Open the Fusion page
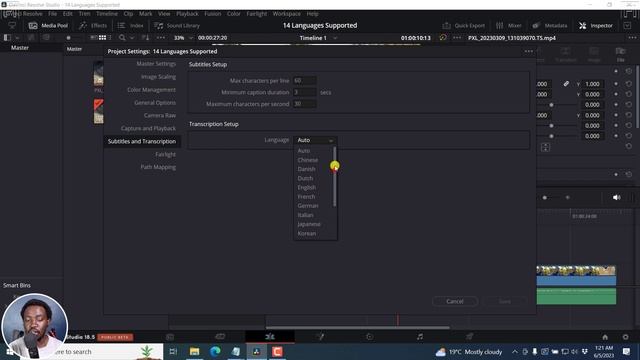Screen dimensions: 640x360 click(x=320, y=337)
